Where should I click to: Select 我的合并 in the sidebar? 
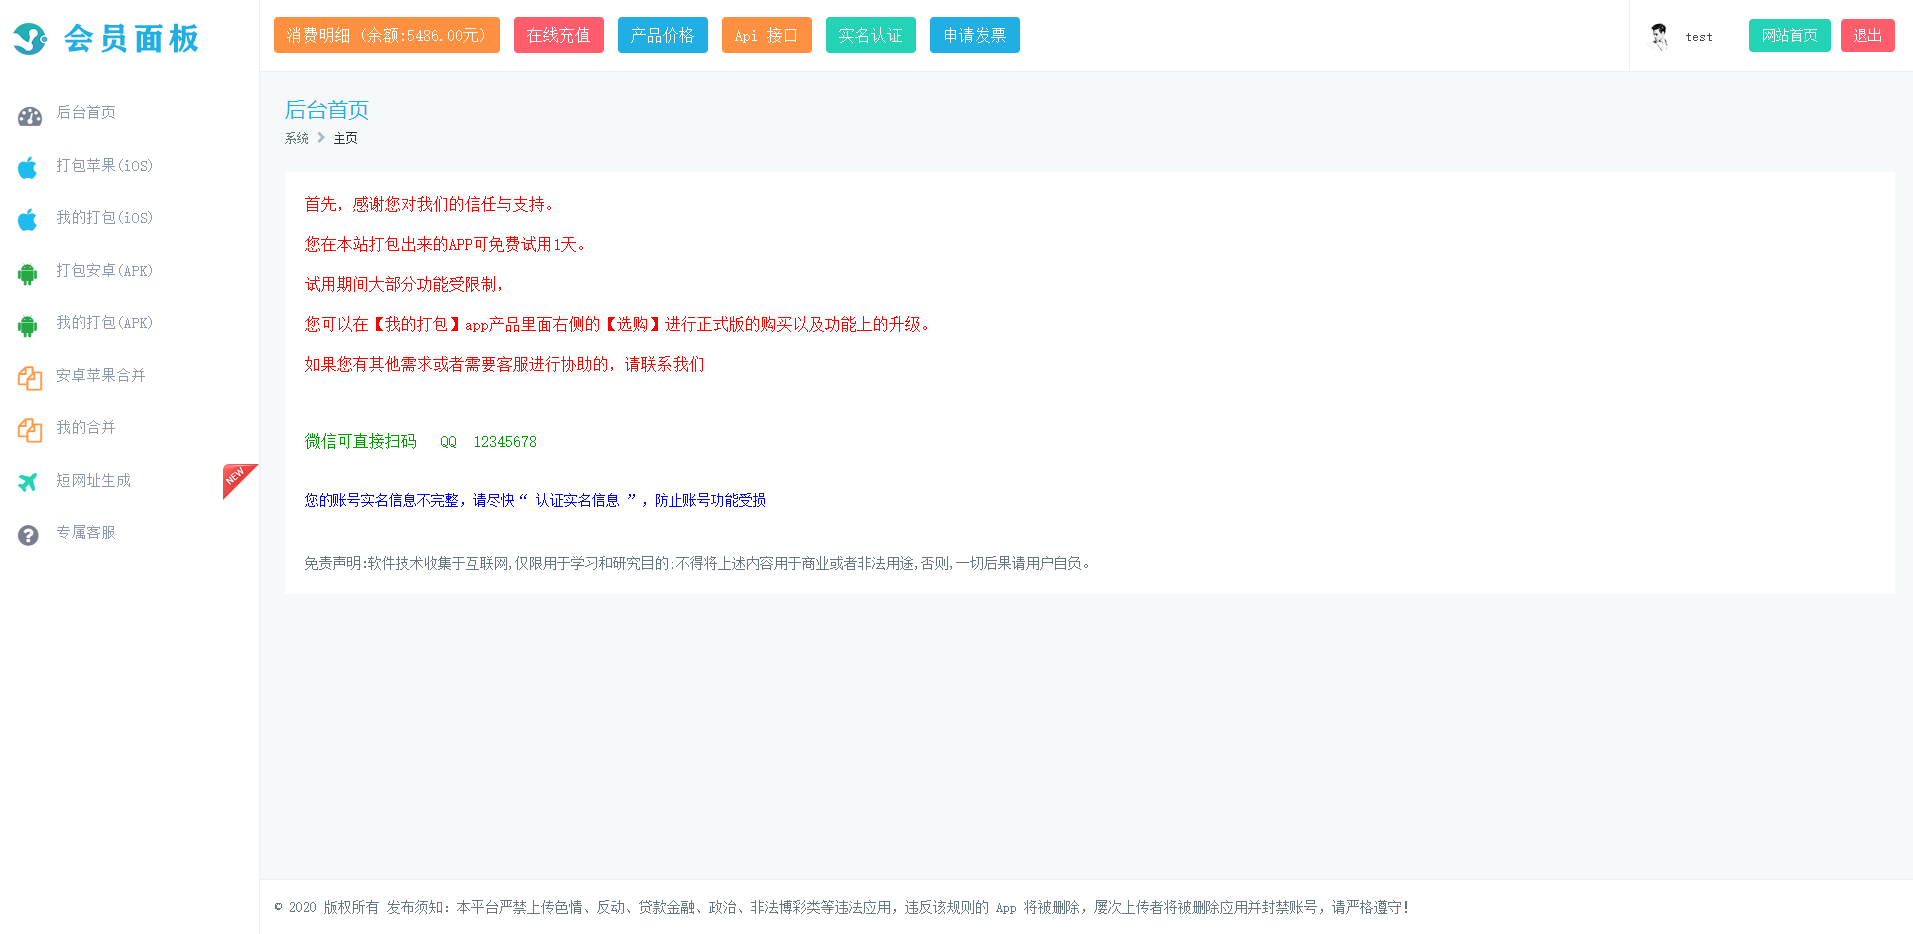[x=86, y=428]
